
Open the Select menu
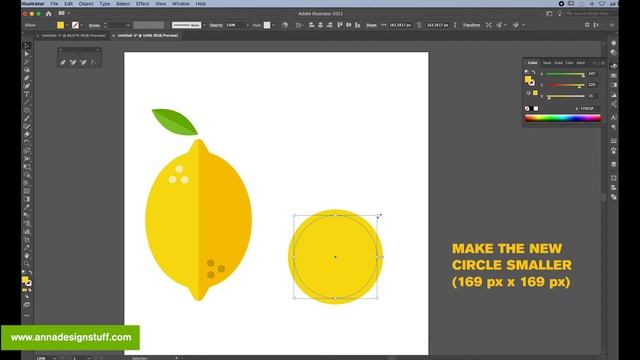(x=123, y=4)
